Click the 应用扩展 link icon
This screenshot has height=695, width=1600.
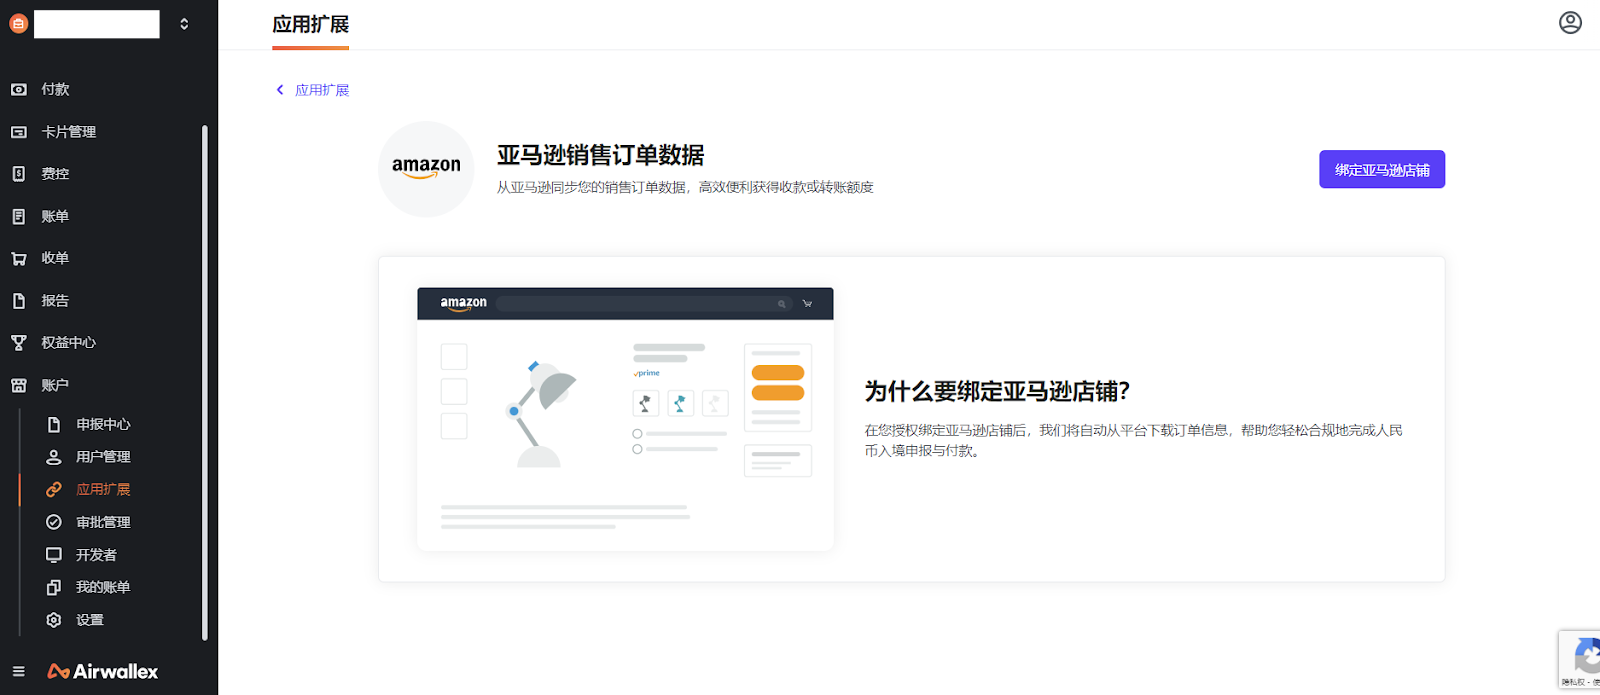click(54, 489)
